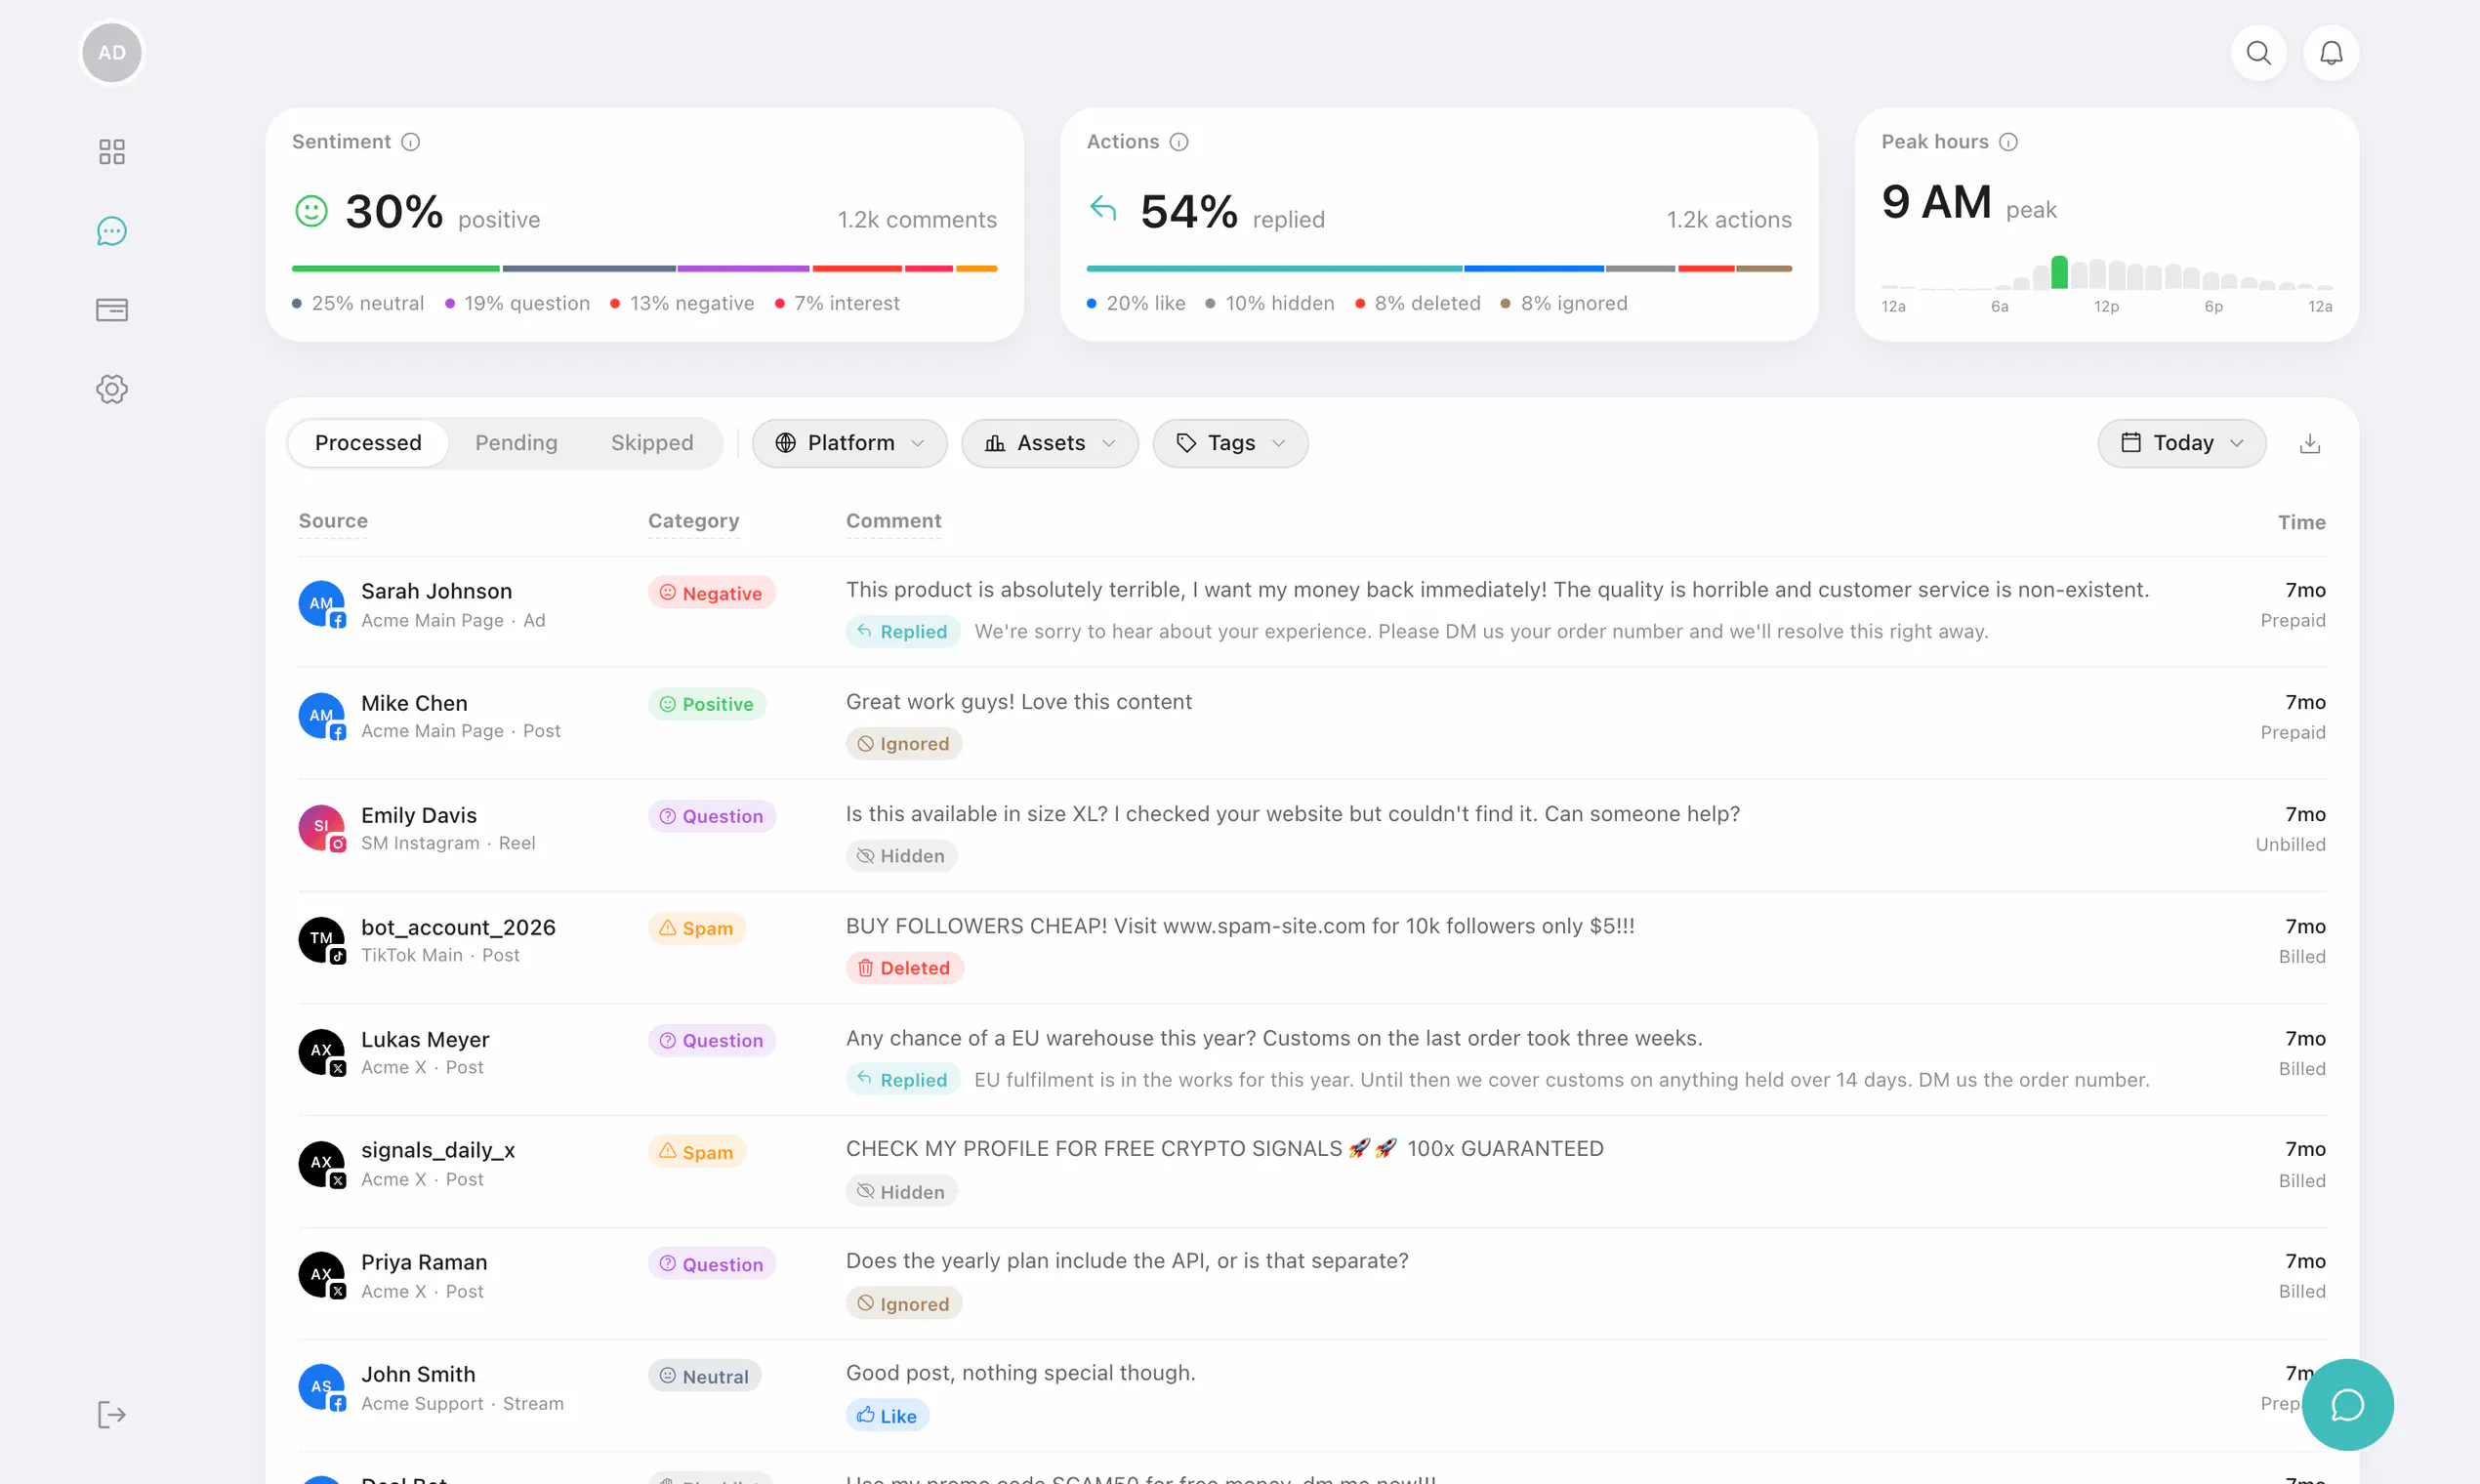Expand the Platform filter dropdown
Screen dimensions: 2480x1484
849,443
